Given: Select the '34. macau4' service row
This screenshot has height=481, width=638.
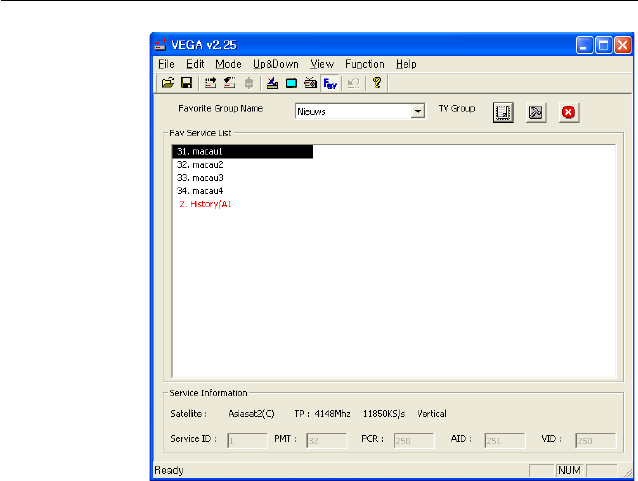Looking at the screenshot, I should point(243,191).
